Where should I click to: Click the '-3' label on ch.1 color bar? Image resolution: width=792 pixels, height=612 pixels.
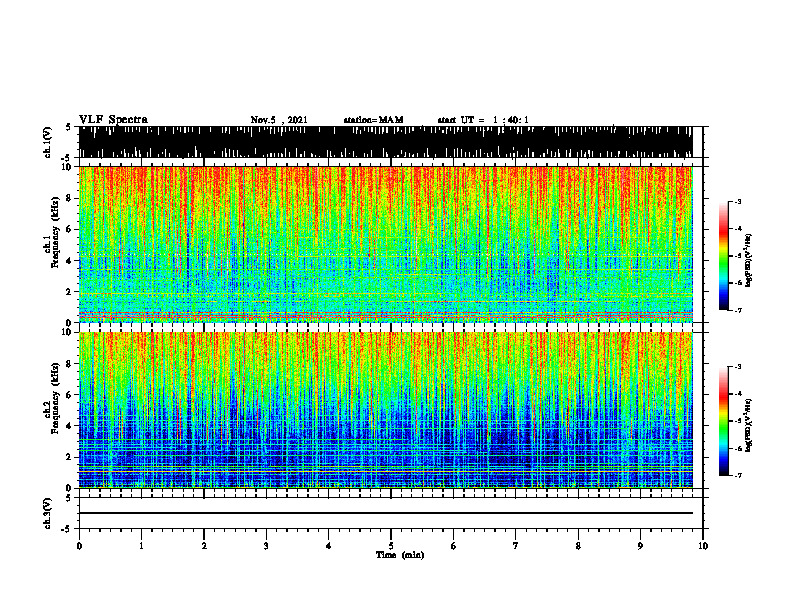tap(737, 201)
